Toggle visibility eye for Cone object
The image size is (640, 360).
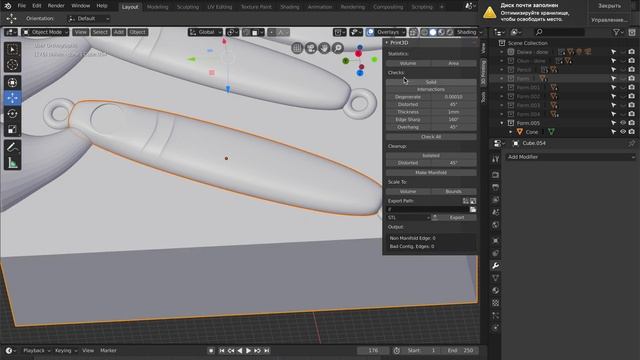pyautogui.click(x=623, y=132)
